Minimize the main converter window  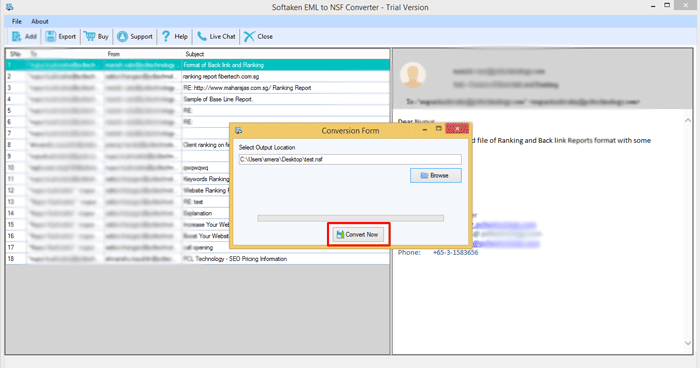pos(653,6)
